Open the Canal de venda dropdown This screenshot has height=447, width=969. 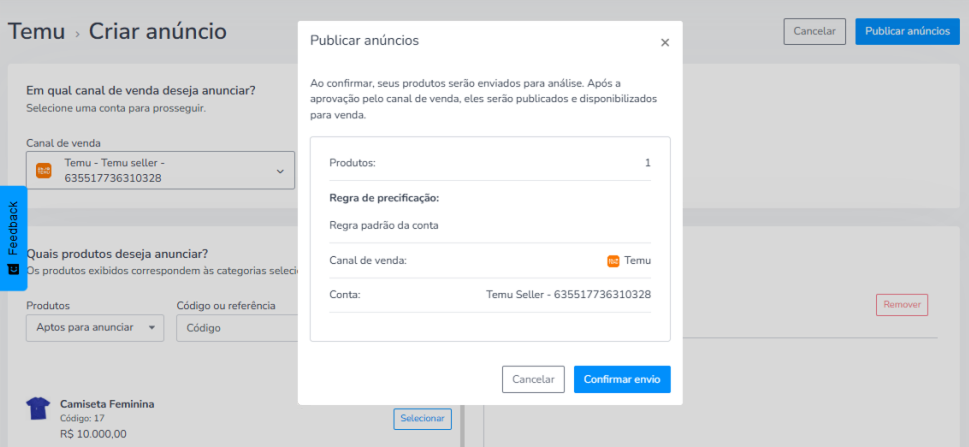coord(160,171)
